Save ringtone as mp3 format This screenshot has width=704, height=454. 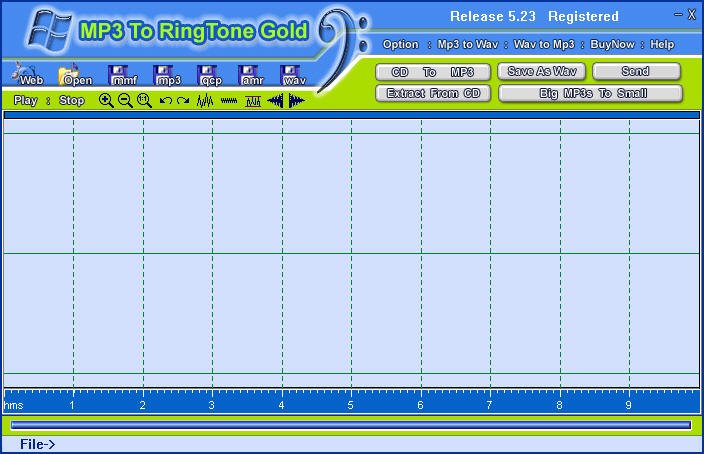(x=167, y=75)
